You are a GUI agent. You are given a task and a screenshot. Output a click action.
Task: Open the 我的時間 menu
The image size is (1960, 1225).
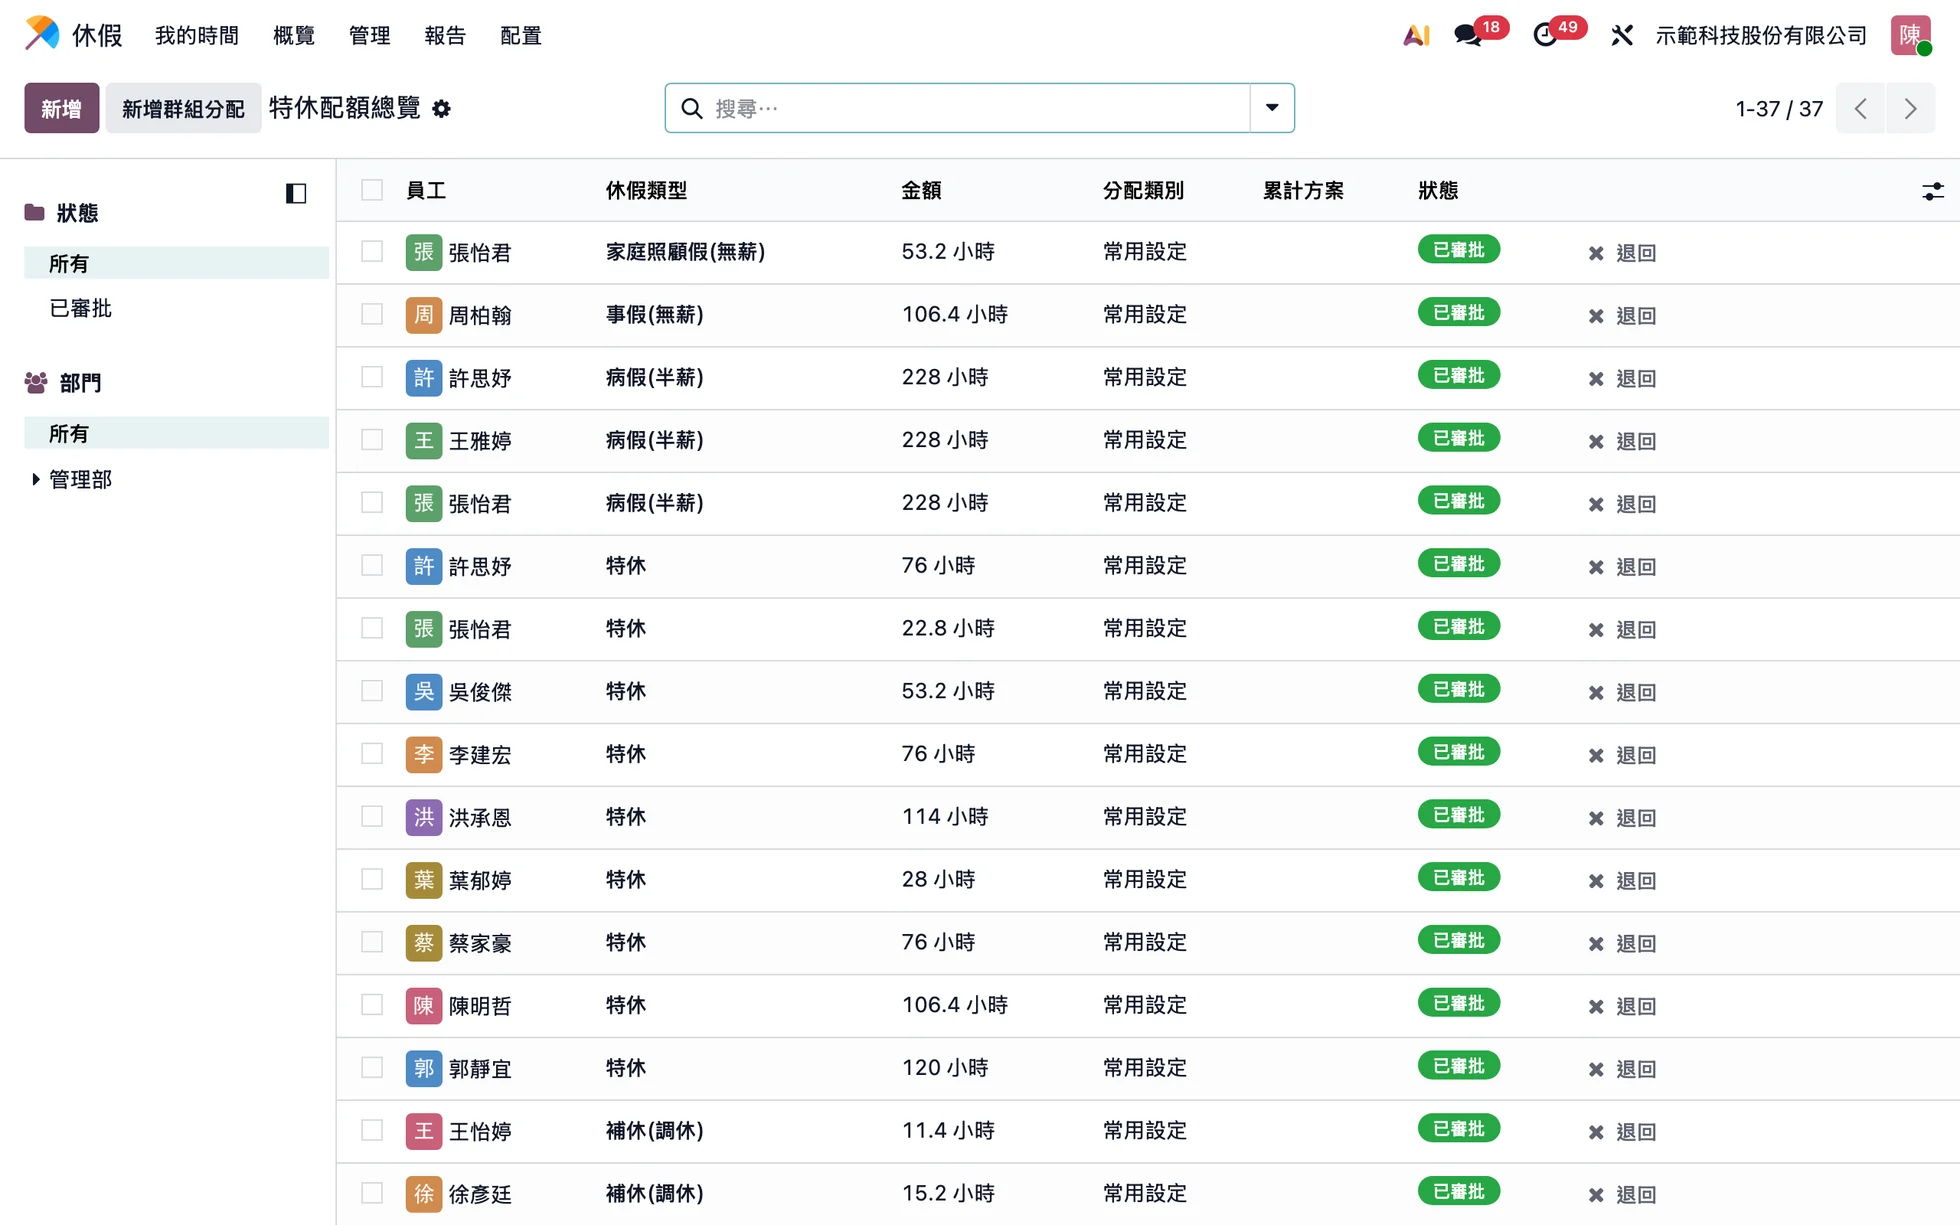click(197, 36)
